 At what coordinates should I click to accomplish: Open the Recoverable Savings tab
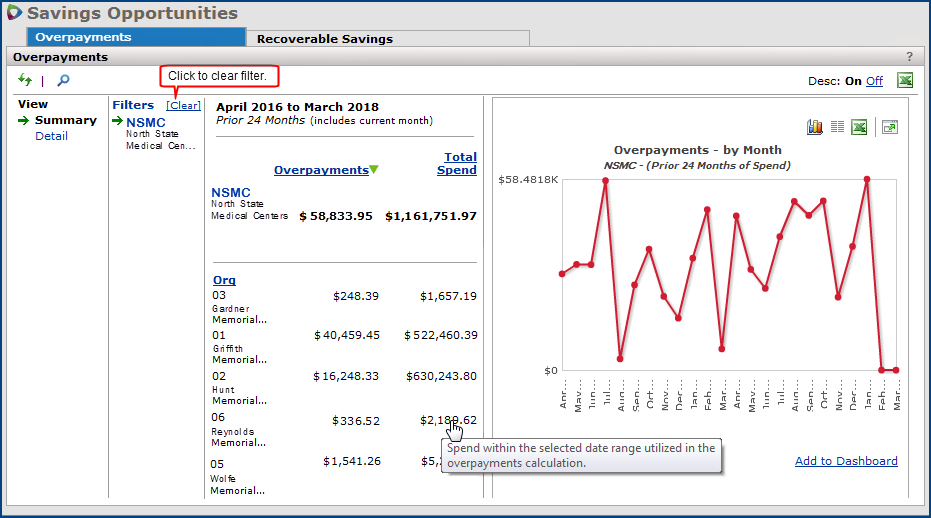click(x=325, y=39)
